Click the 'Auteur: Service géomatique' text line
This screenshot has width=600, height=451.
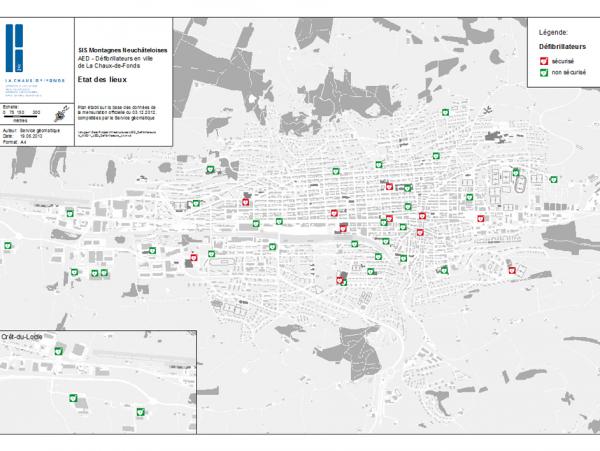coord(33,131)
